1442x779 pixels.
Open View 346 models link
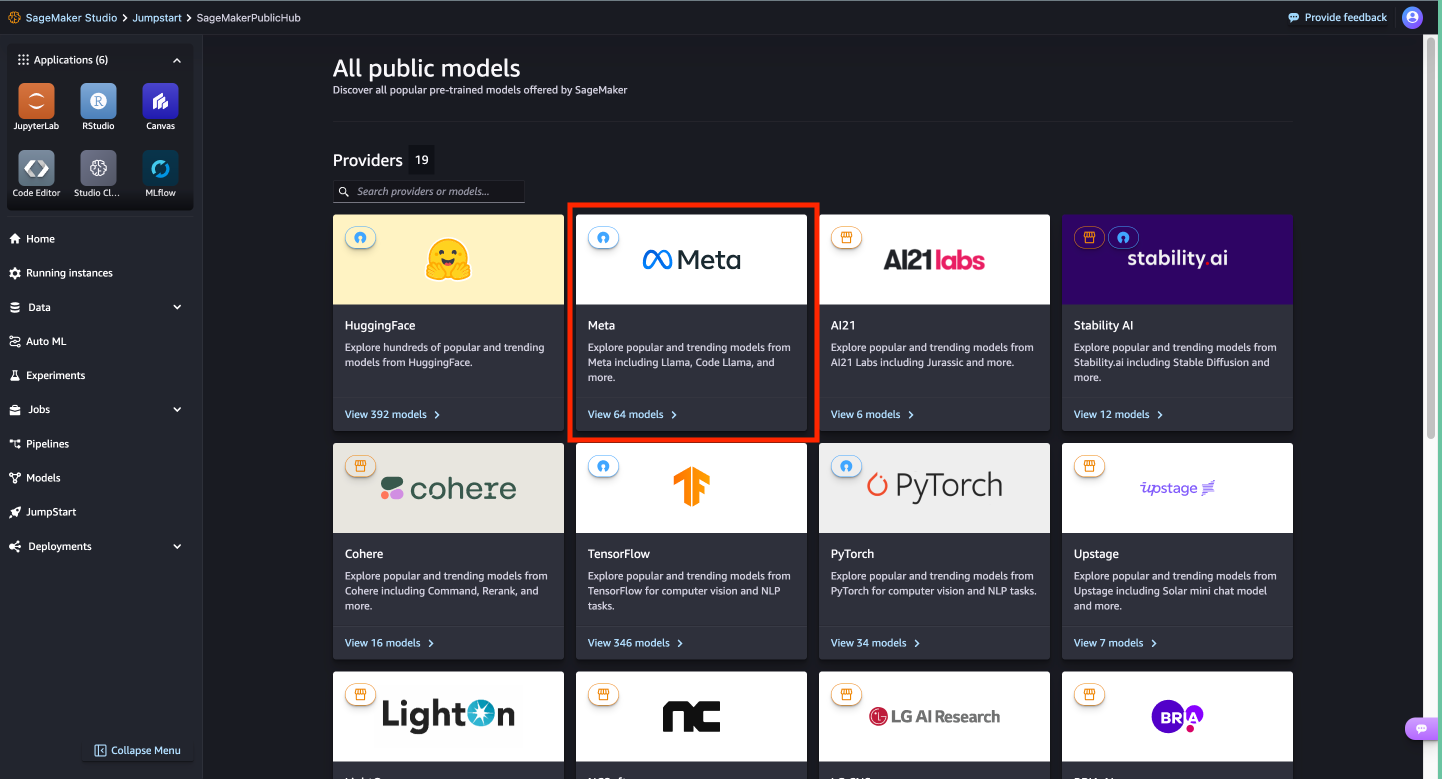(x=635, y=643)
